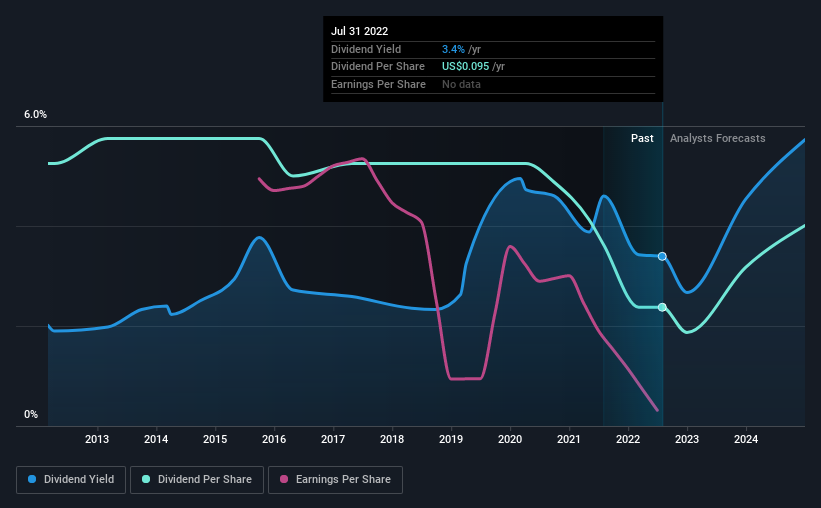821x508 pixels.
Task: Click the blue Dividend Yield legend dot
Action: click(x=32, y=479)
